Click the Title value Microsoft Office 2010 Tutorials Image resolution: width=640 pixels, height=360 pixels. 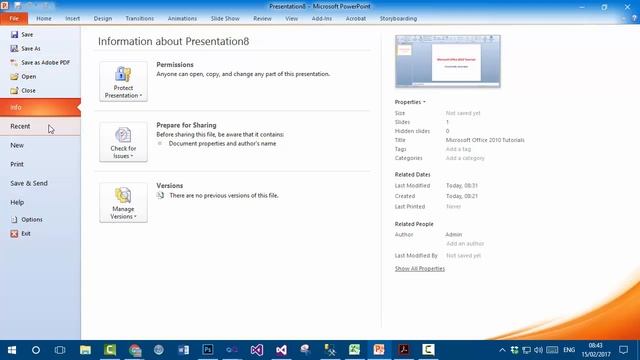pos(485,140)
